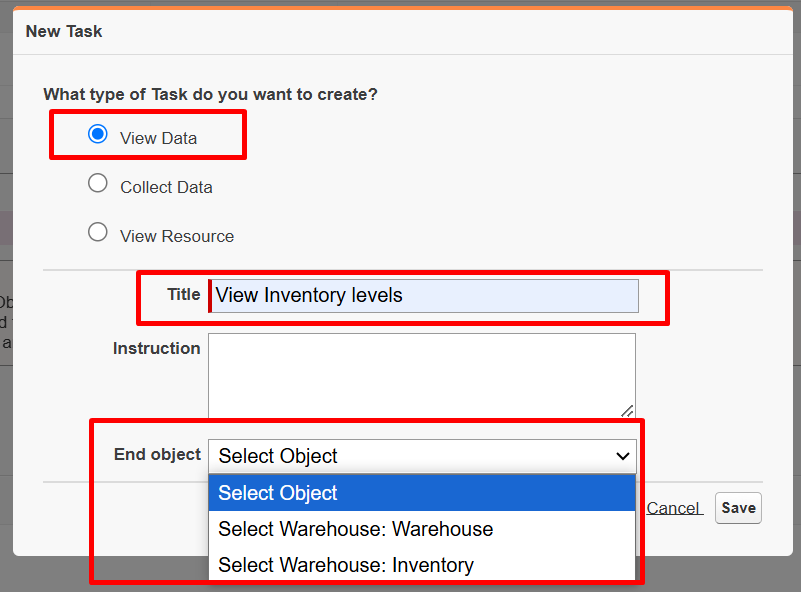Choose the highlighted "Select Object" option
This screenshot has height=592, width=801.
pyautogui.click(x=421, y=493)
